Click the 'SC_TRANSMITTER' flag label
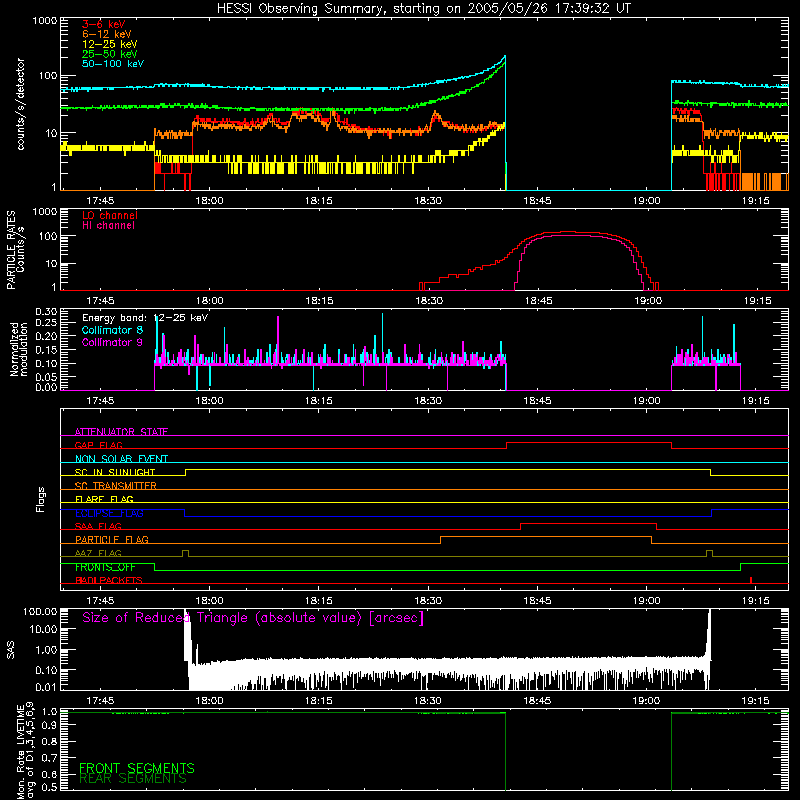Viewport: 800px width, 800px height. (x=115, y=485)
